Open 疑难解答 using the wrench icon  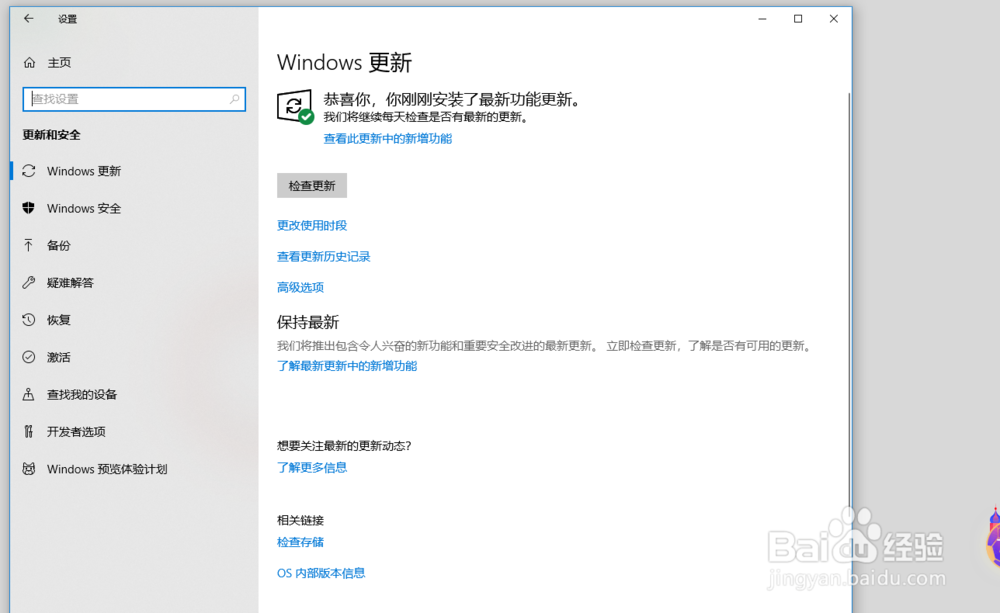28,282
